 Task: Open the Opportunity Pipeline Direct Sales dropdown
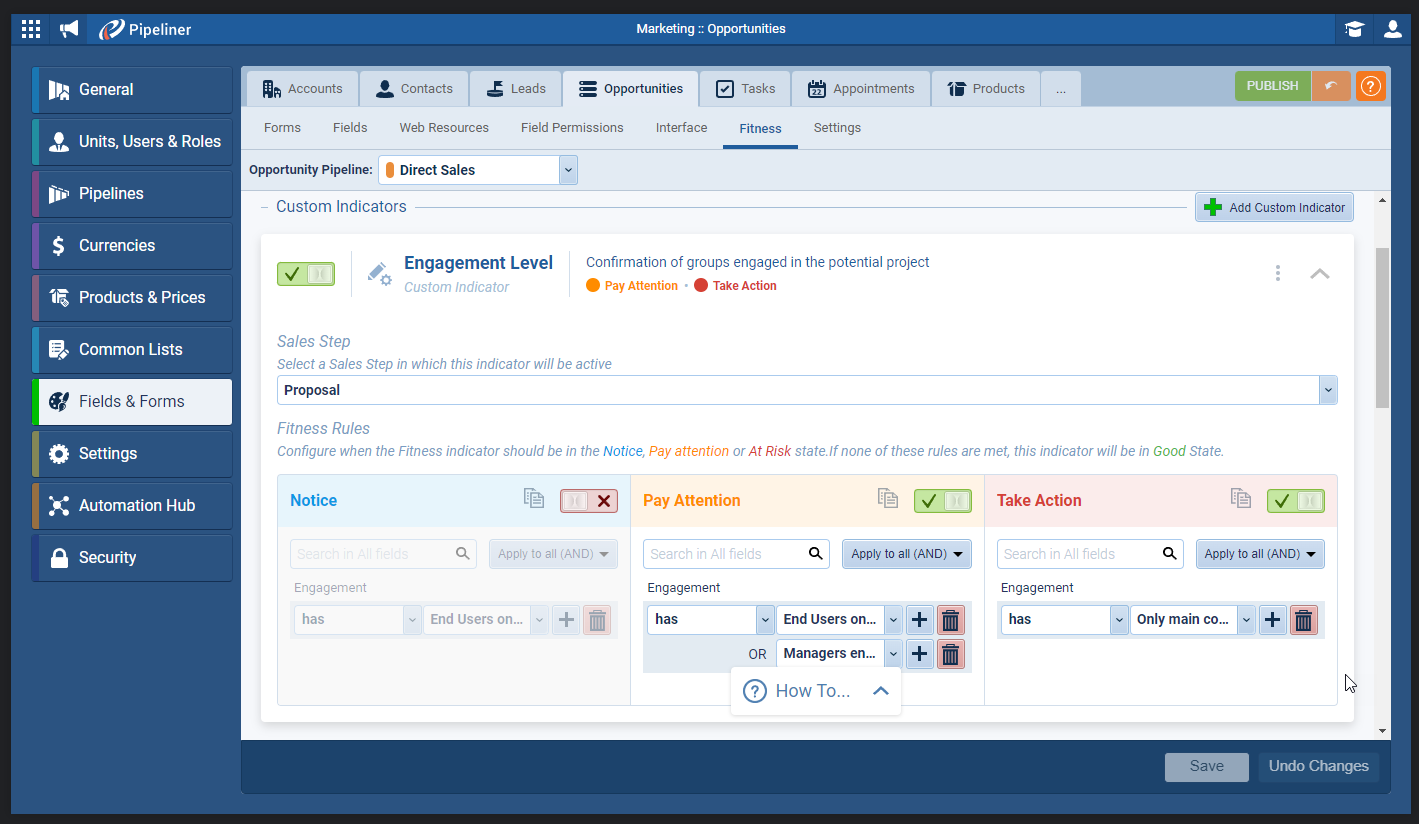tap(568, 170)
